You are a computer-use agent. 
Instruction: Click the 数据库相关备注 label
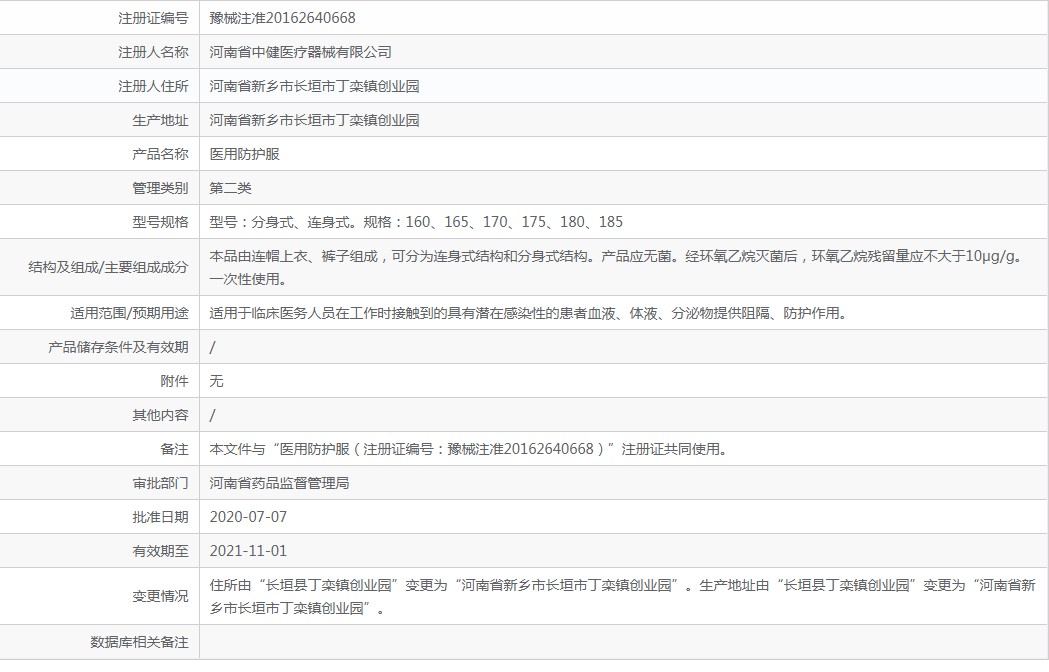[x=139, y=643]
